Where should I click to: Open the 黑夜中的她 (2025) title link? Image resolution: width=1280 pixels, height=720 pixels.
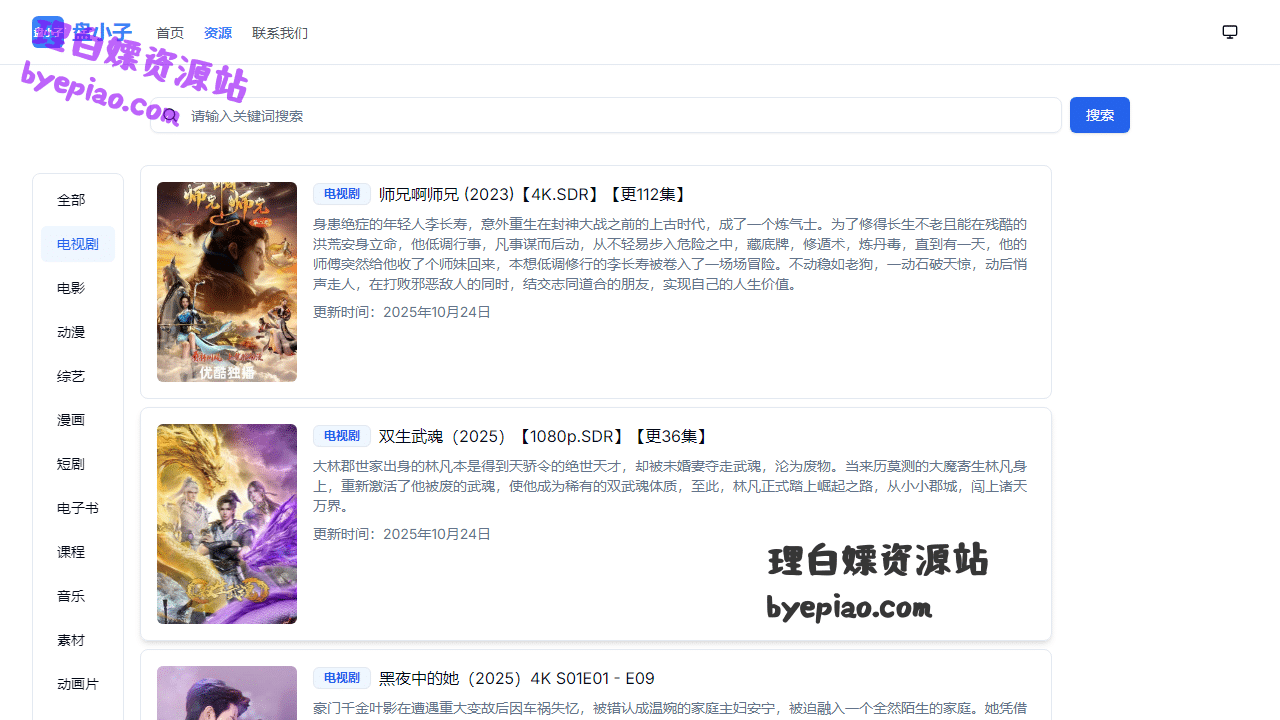click(516, 679)
